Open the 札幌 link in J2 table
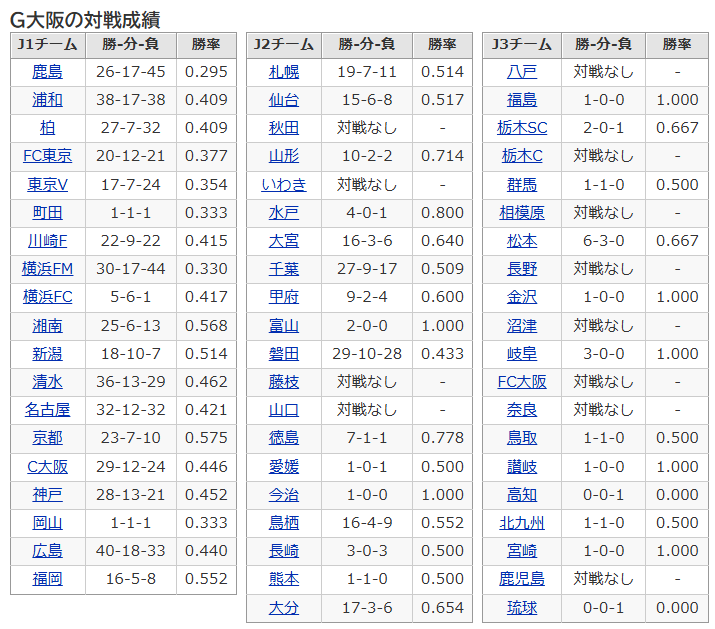 pyautogui.click(x=284, y=72)
